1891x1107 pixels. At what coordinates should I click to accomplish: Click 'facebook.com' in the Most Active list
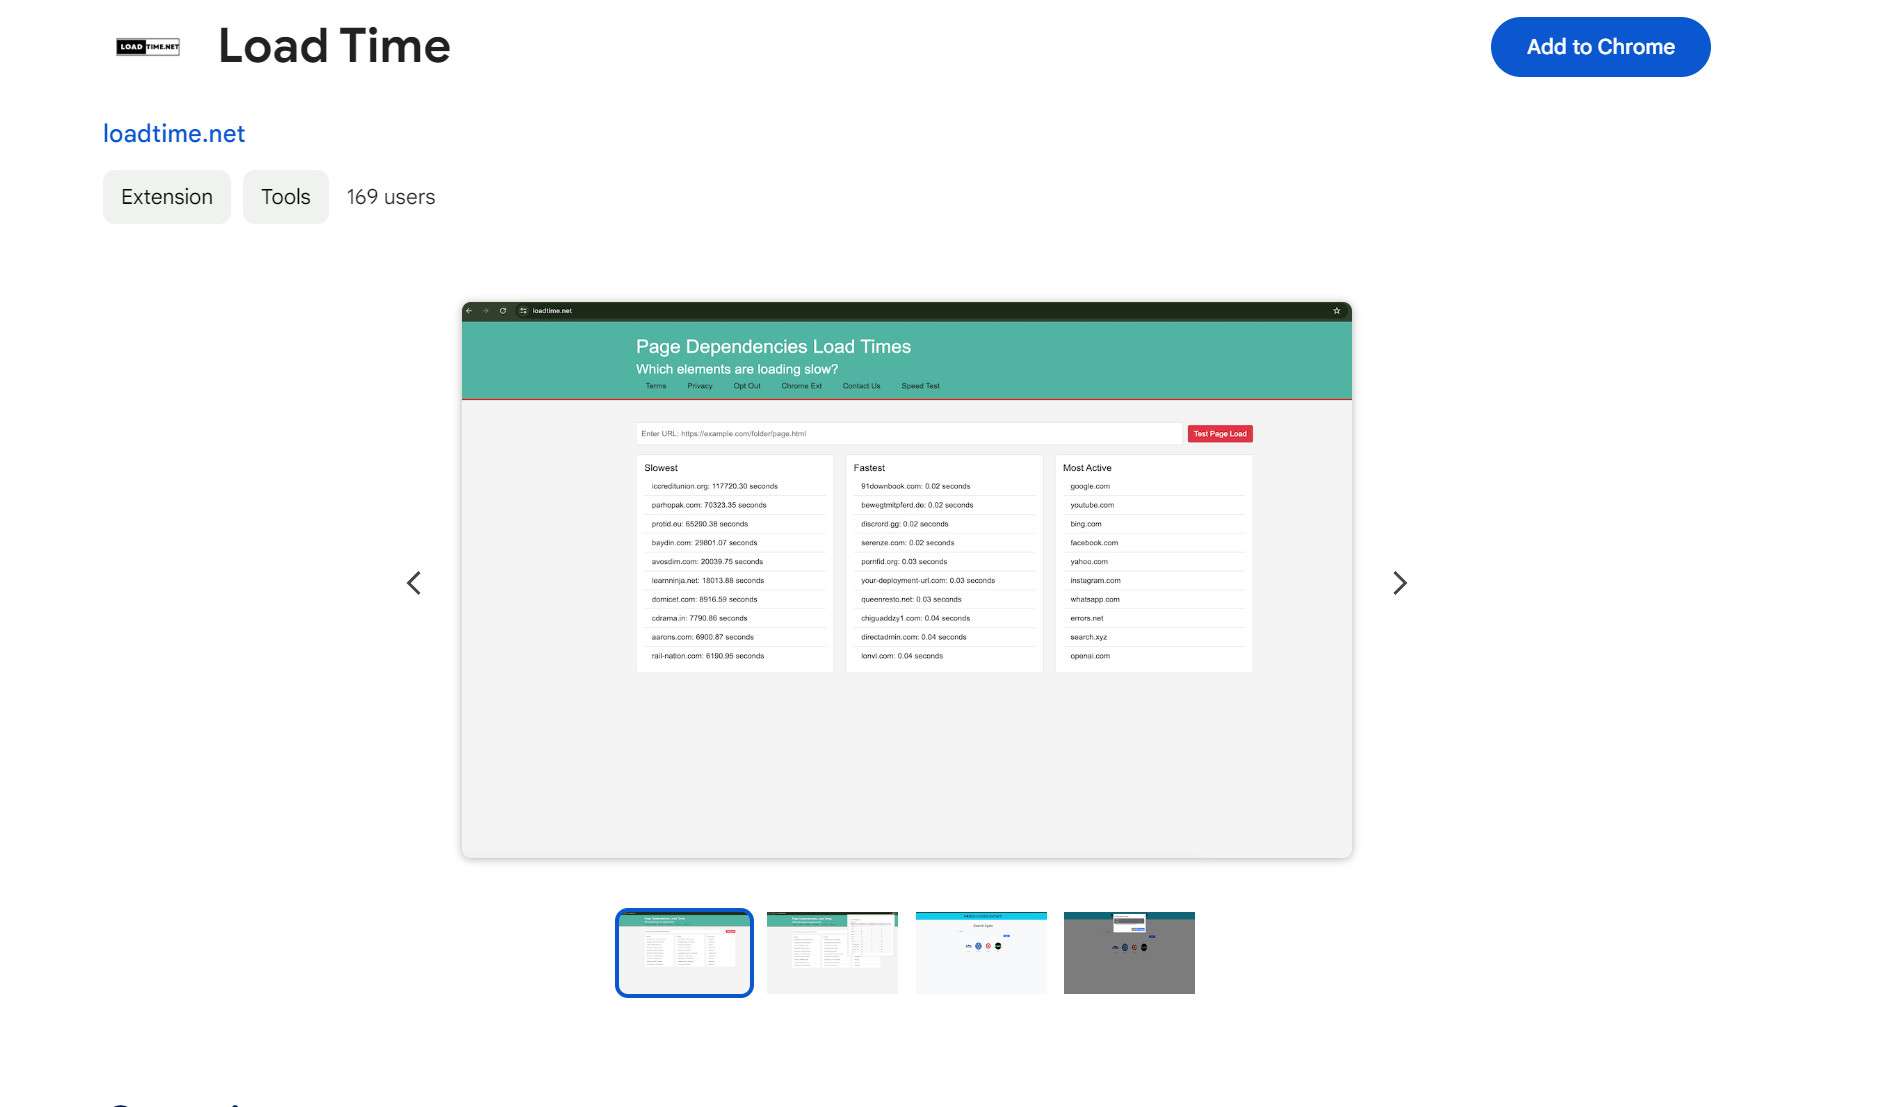tap(1094, 543)
